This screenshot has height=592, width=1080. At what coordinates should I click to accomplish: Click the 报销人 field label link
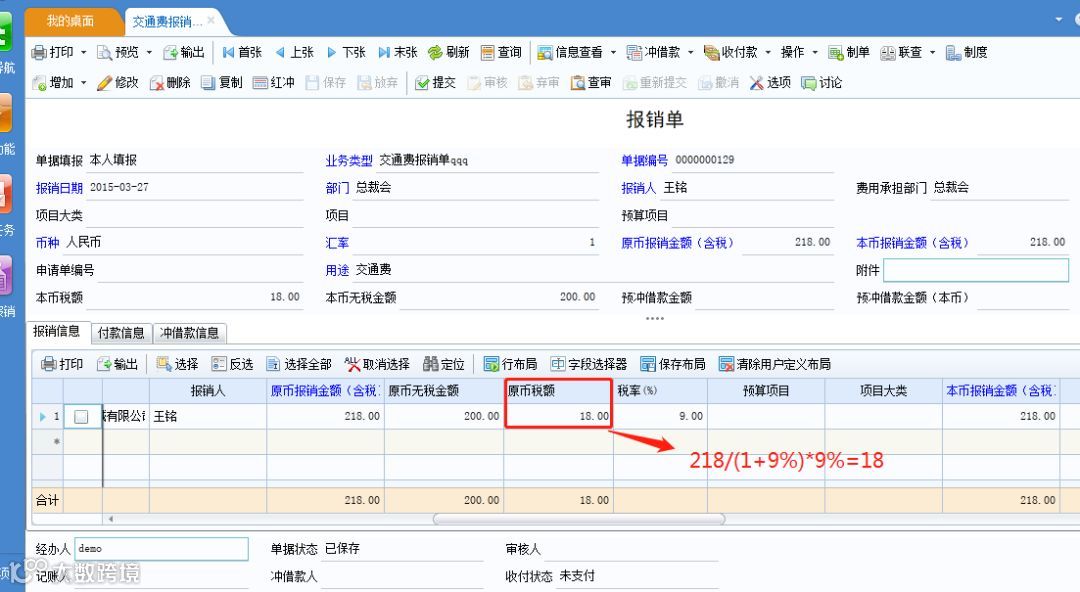tap(638, 188)
